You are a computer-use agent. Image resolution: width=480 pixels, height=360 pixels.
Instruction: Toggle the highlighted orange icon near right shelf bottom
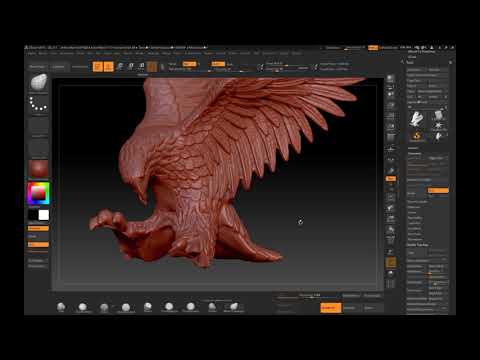[391, 262]
